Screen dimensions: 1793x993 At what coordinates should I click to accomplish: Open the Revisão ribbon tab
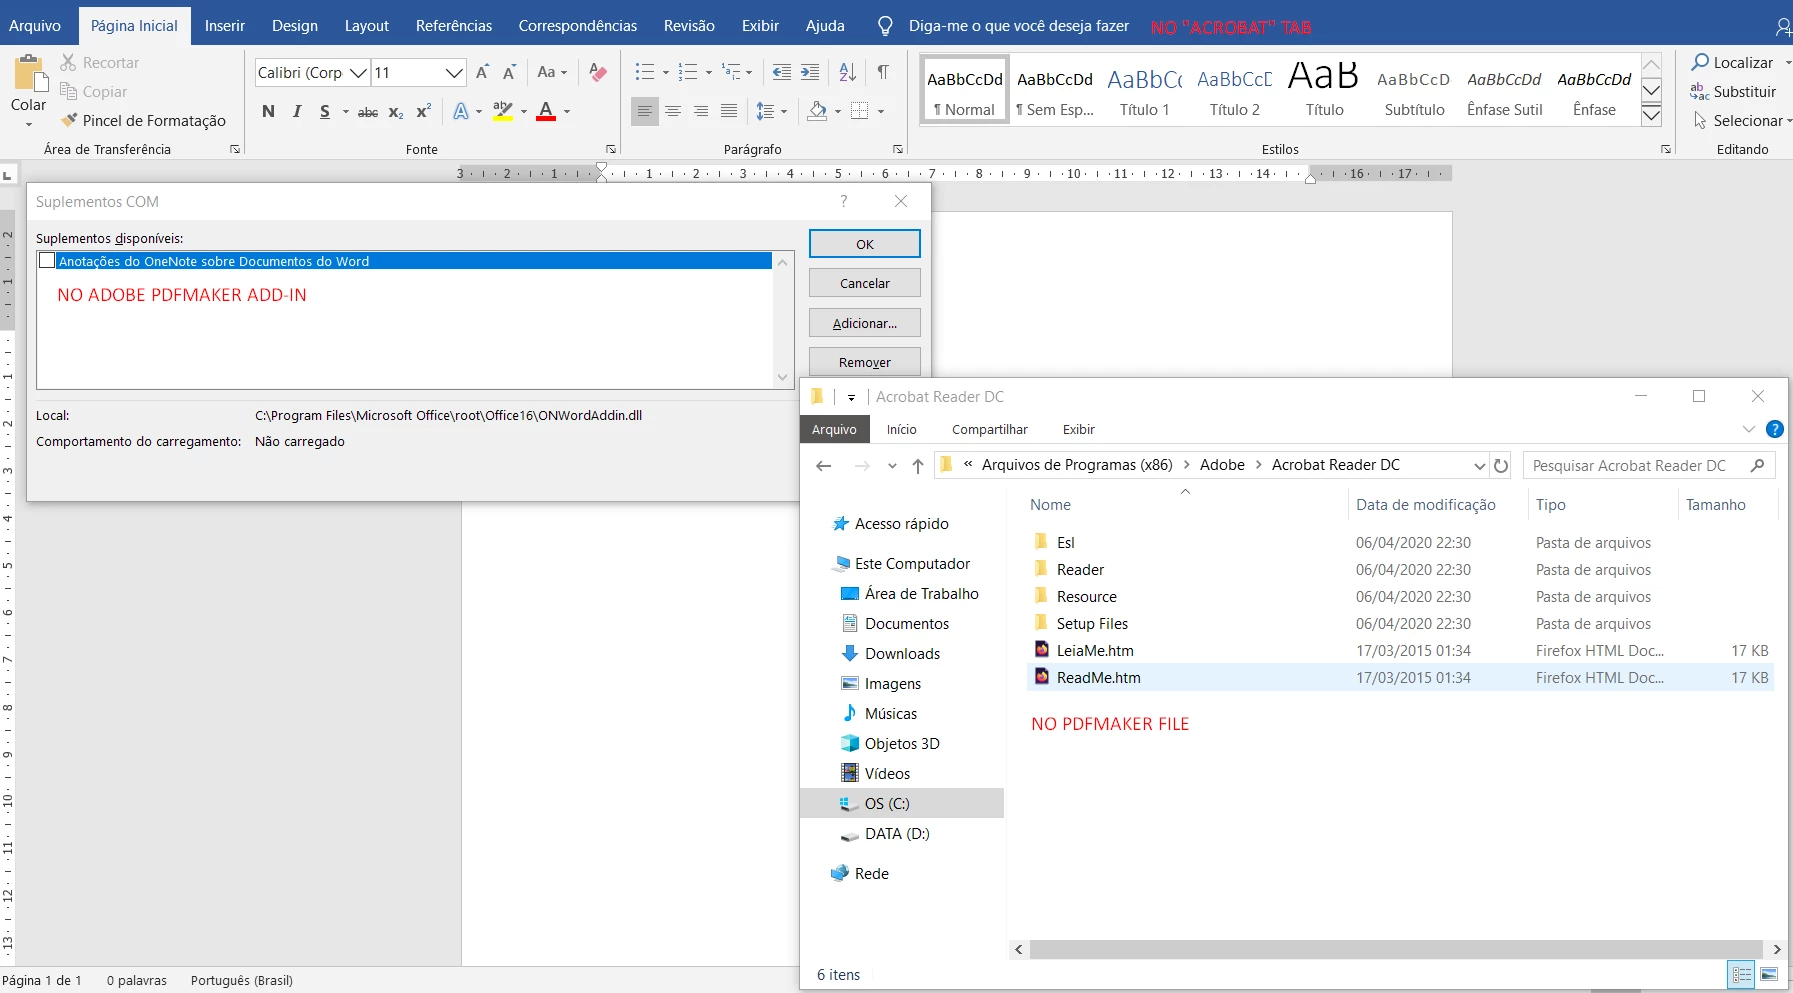point(689,26)
